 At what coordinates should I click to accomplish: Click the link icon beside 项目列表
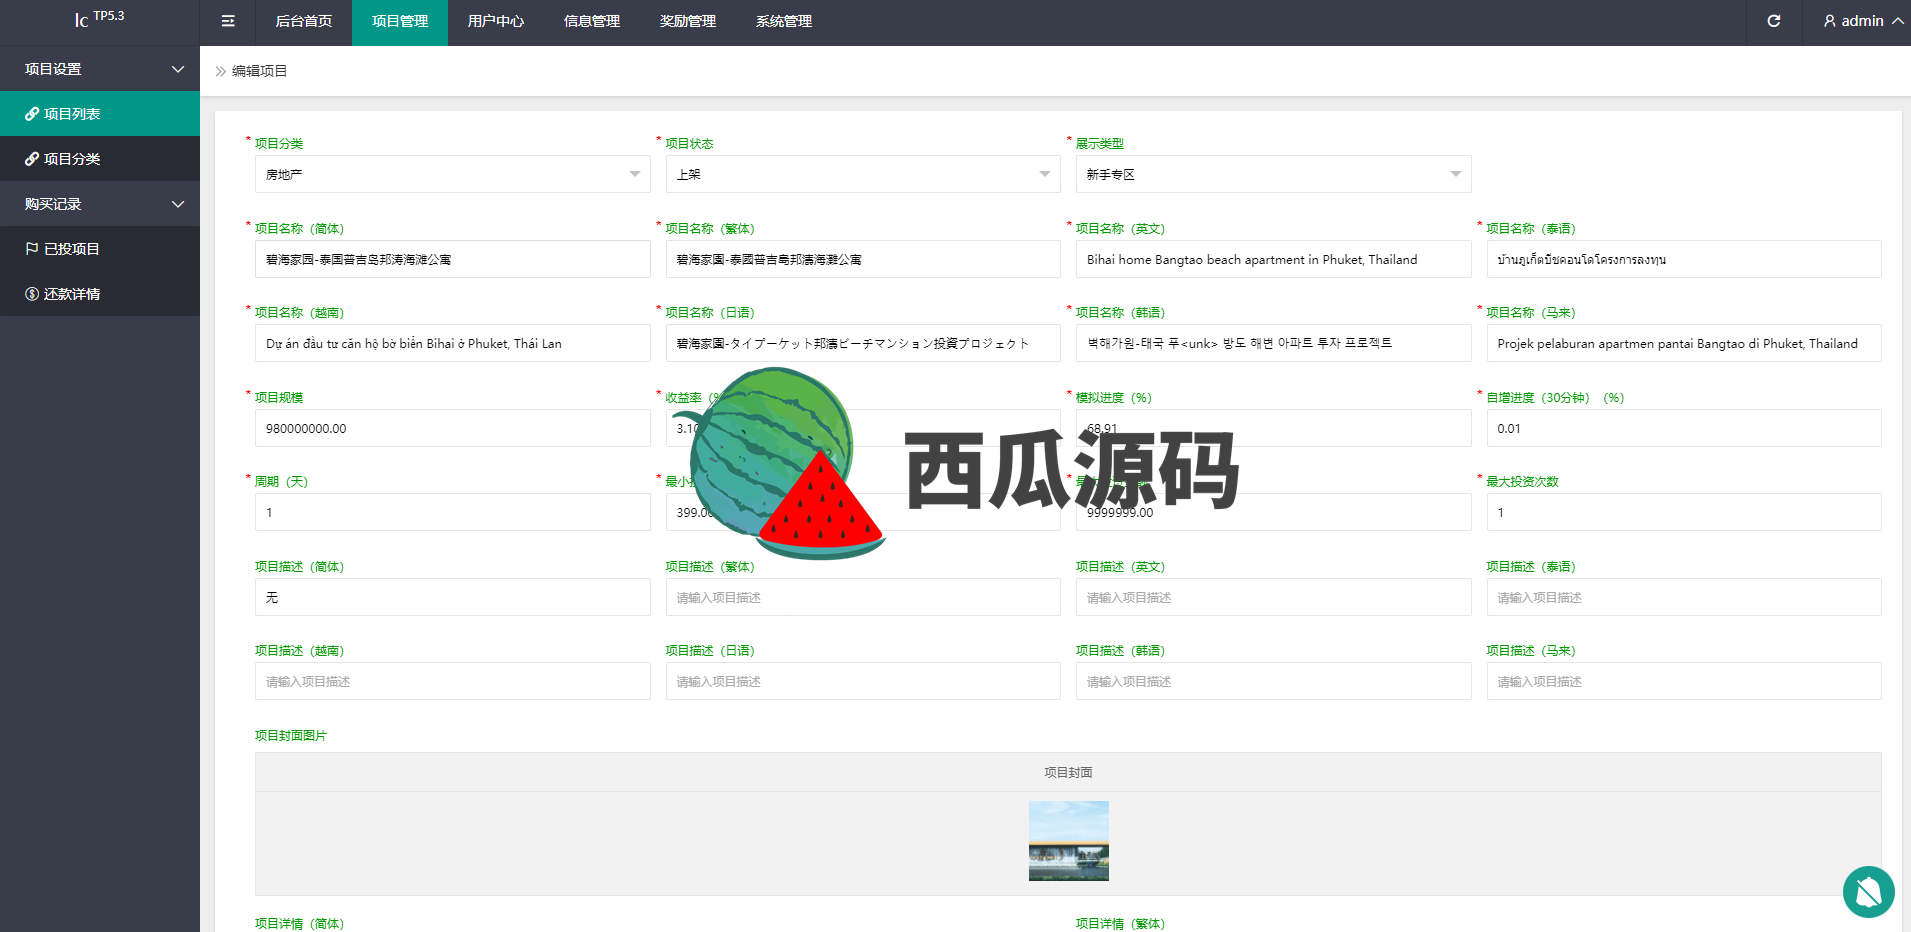[32, 114]
